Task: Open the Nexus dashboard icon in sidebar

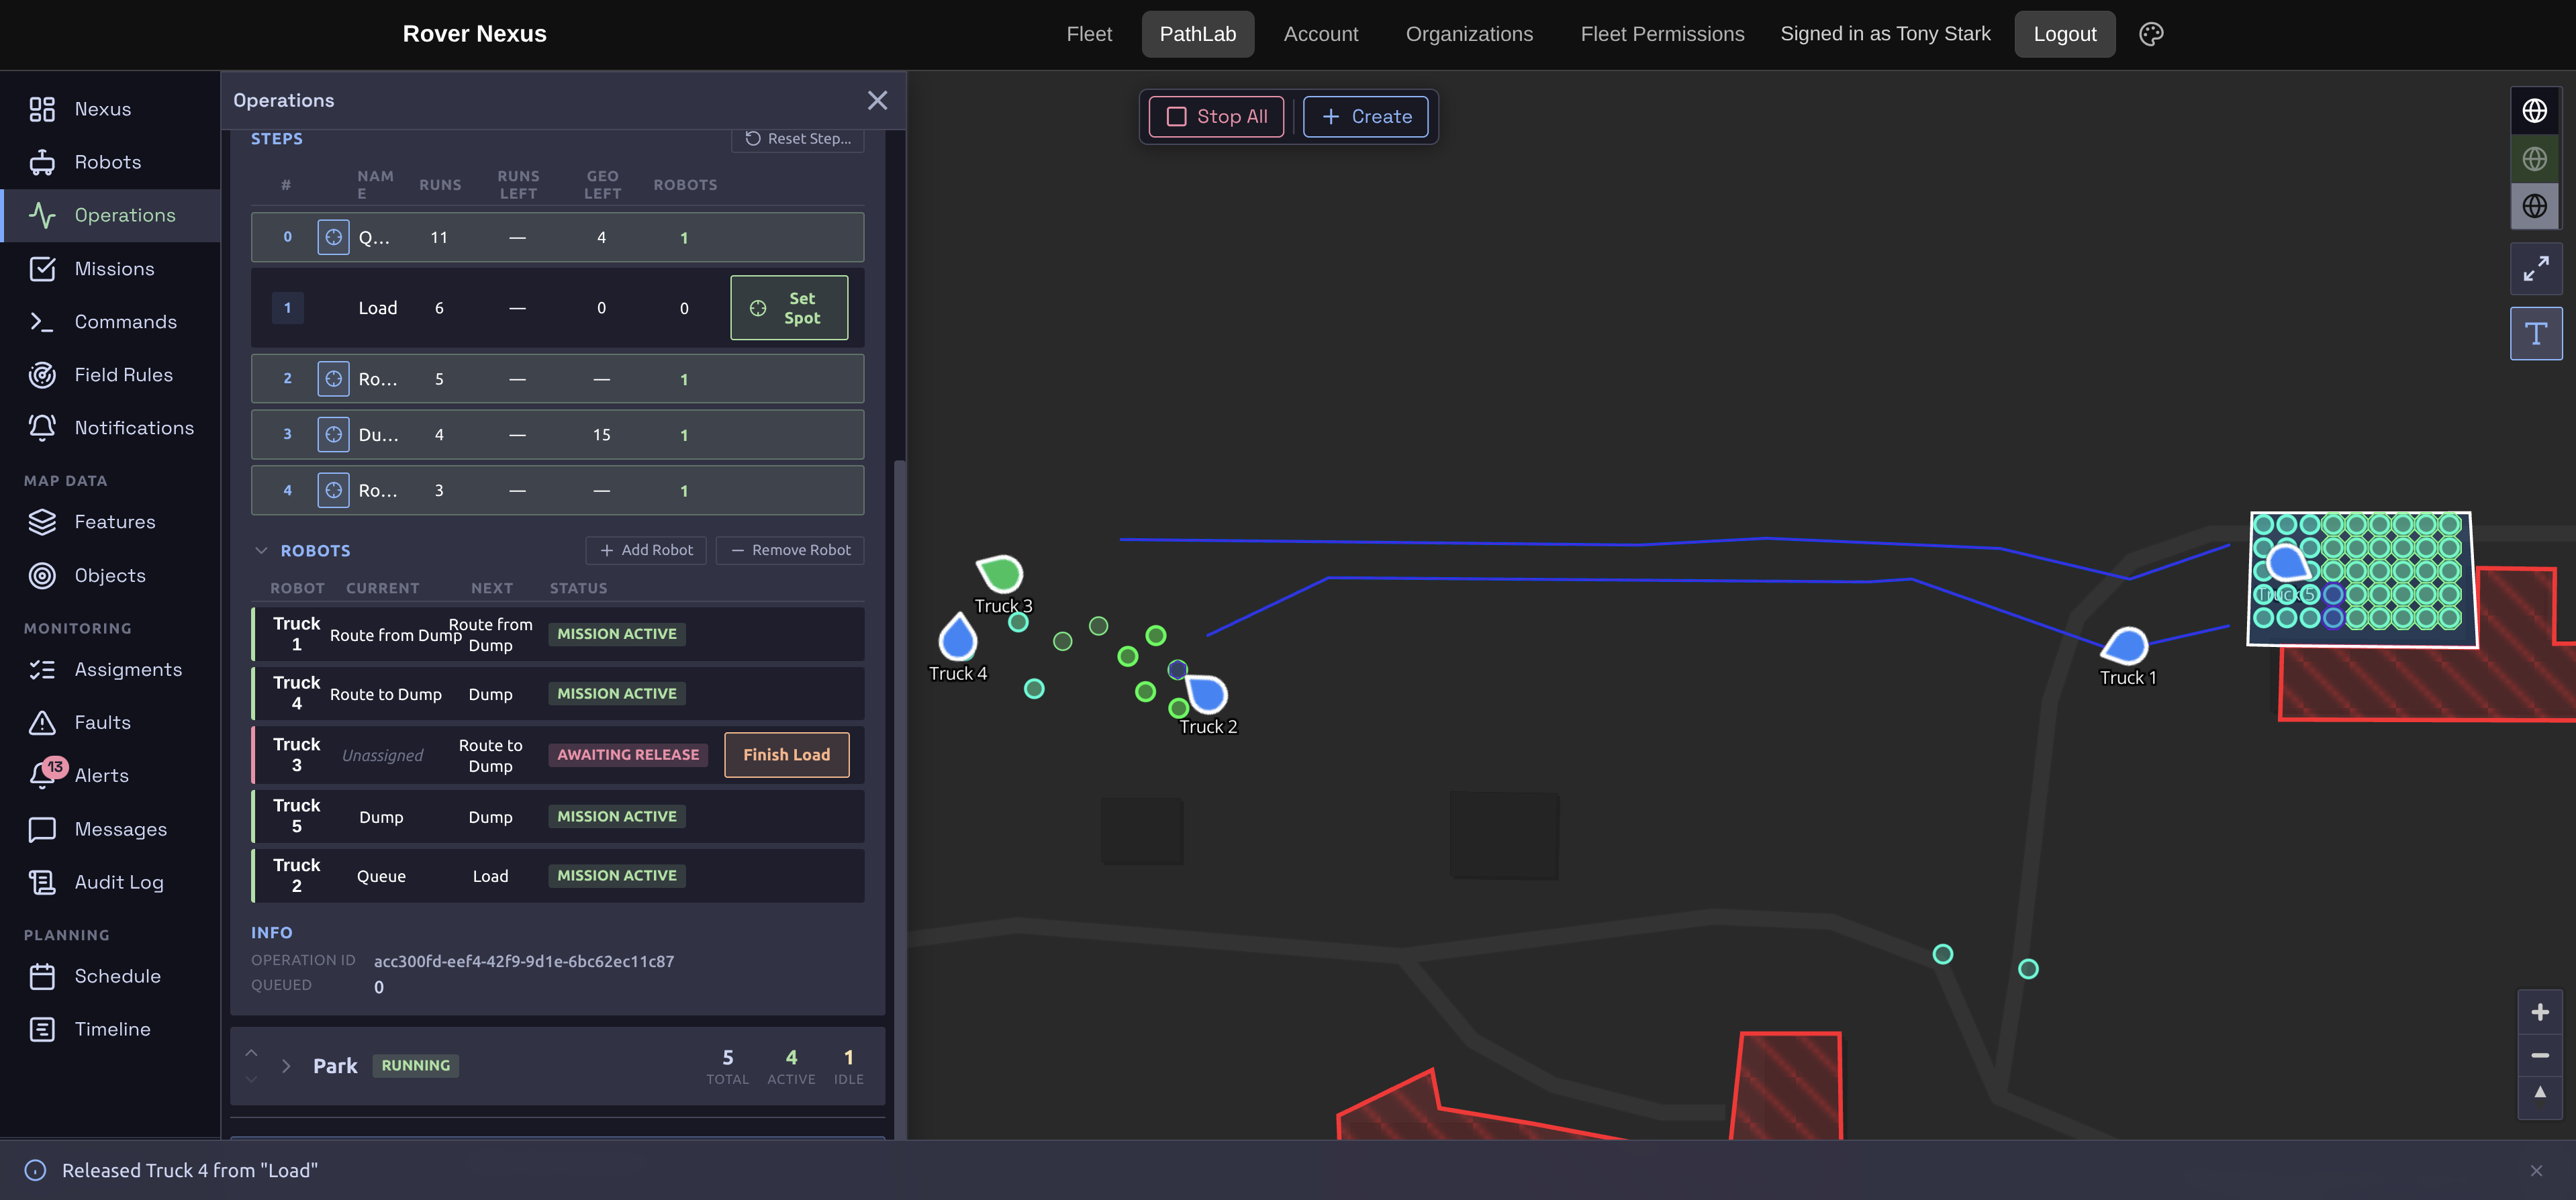Action: (x=42, y=109)
